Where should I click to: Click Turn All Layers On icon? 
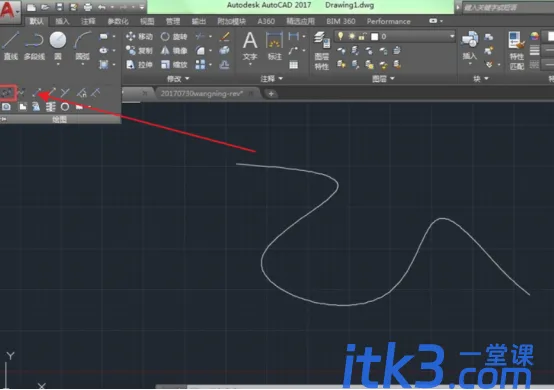[341, 65]
